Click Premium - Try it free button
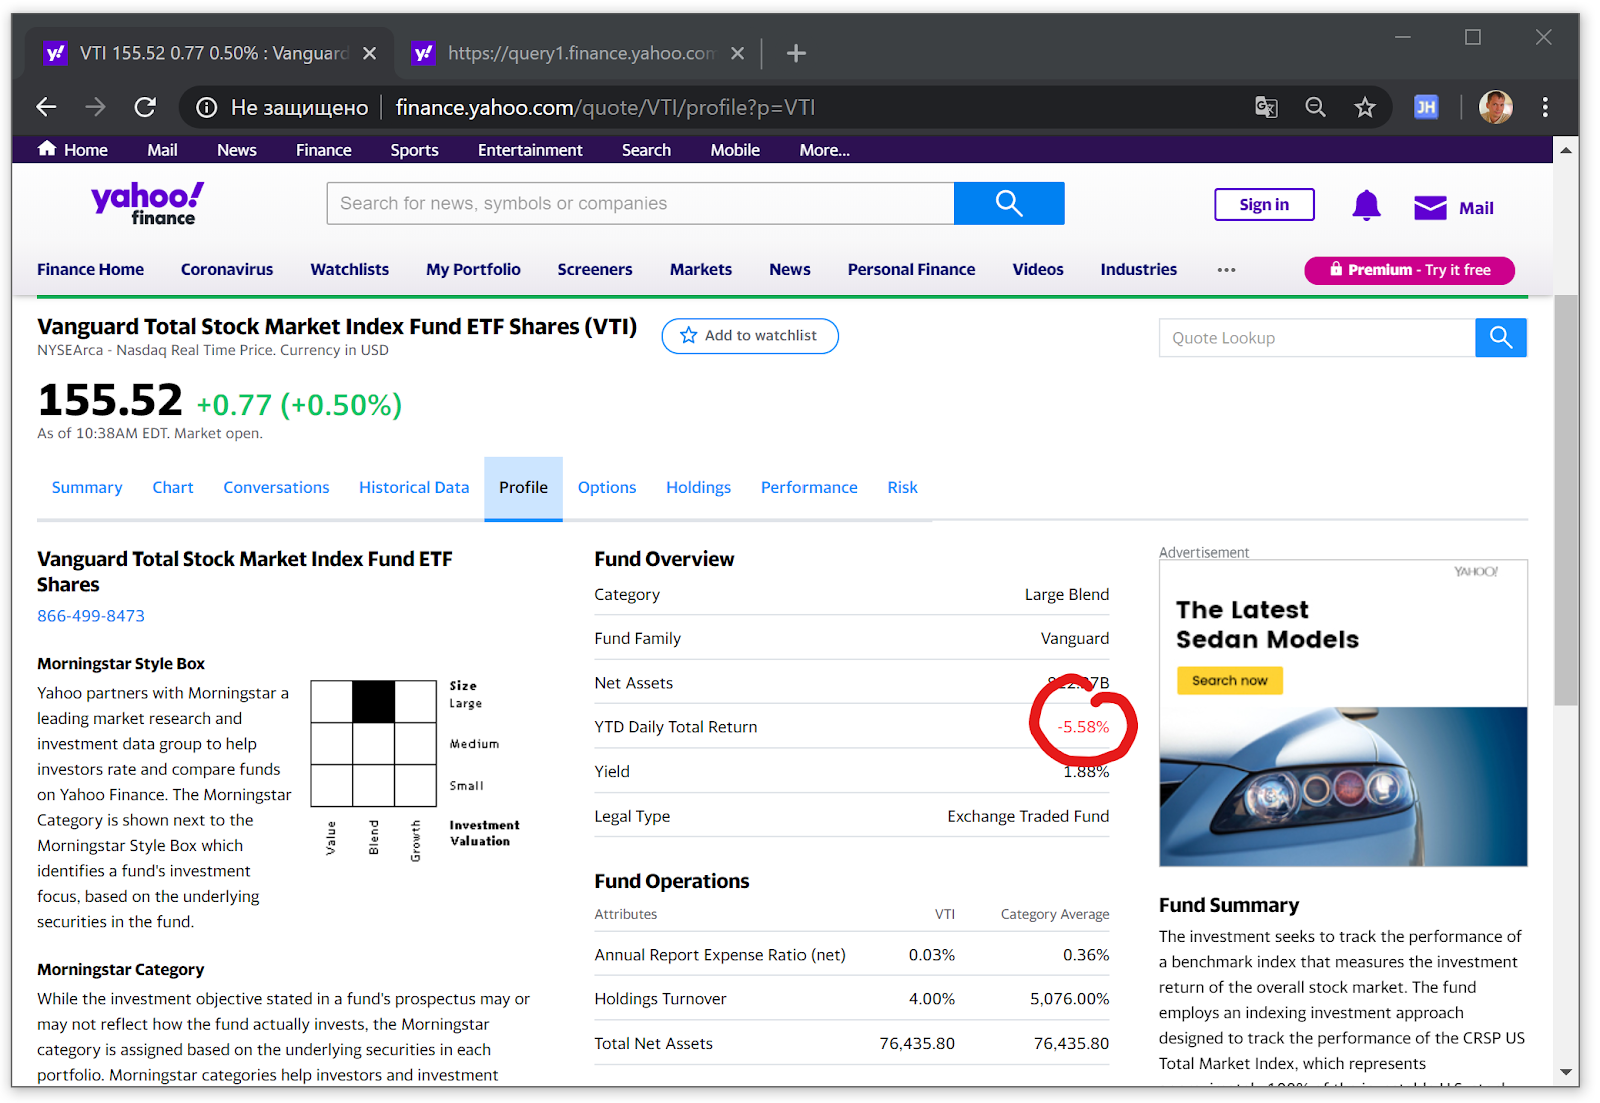This screenshot has width=1600, height=1103. pos(1408,270)
